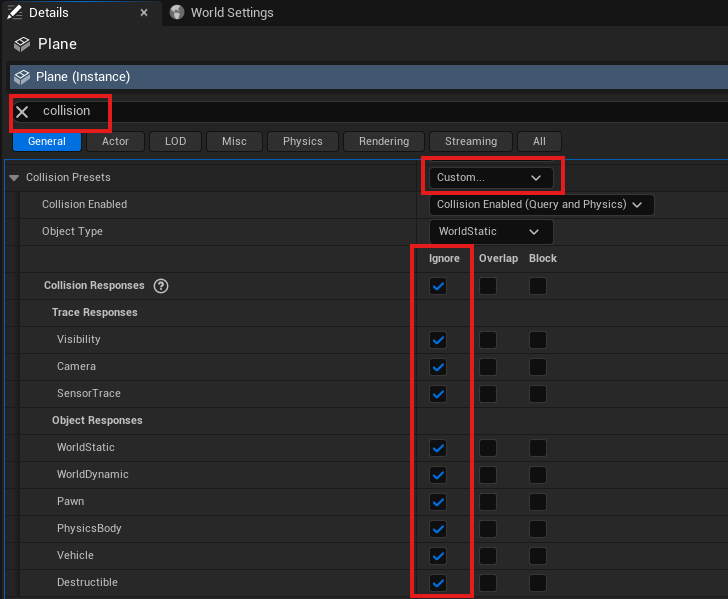Open the Object Type WorldStatic dropdown
This screenshot has width=728, height=599.
[x=490, y=231]
